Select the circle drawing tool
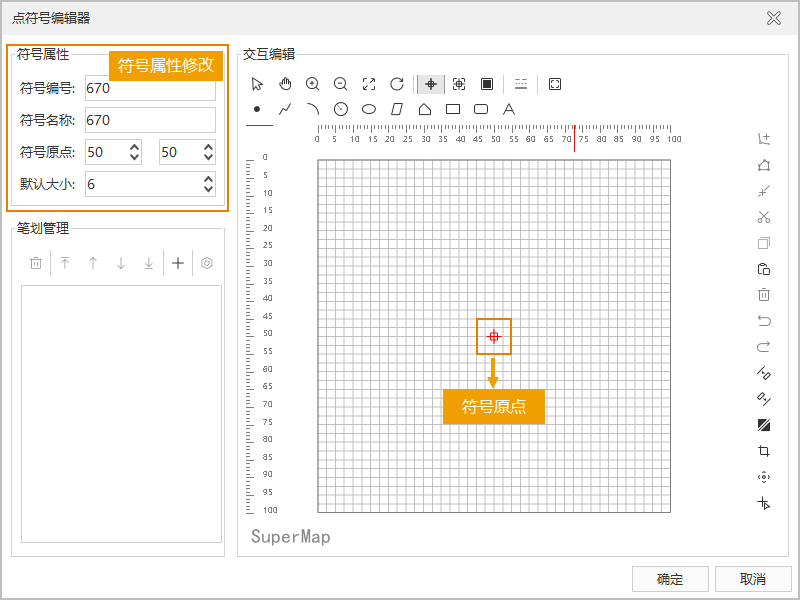Screen dimensions: 800x600 [x=341, y=109]
